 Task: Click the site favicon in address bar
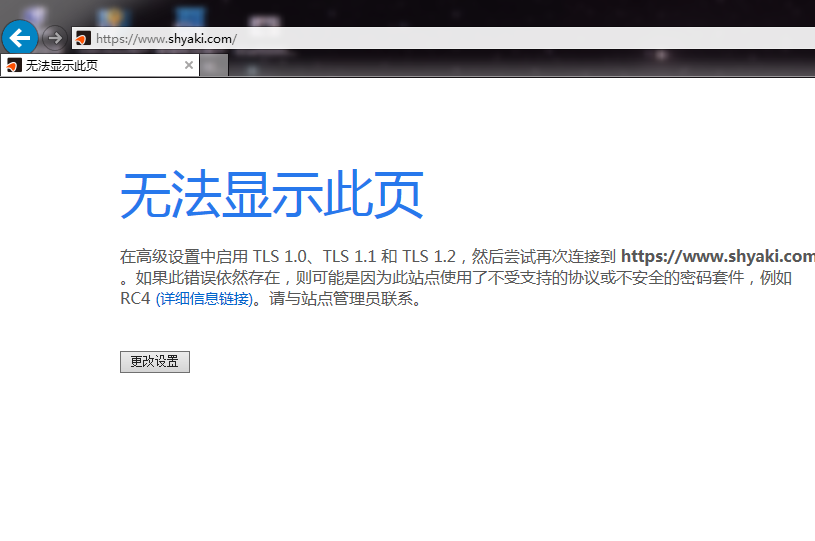point(83,38)
